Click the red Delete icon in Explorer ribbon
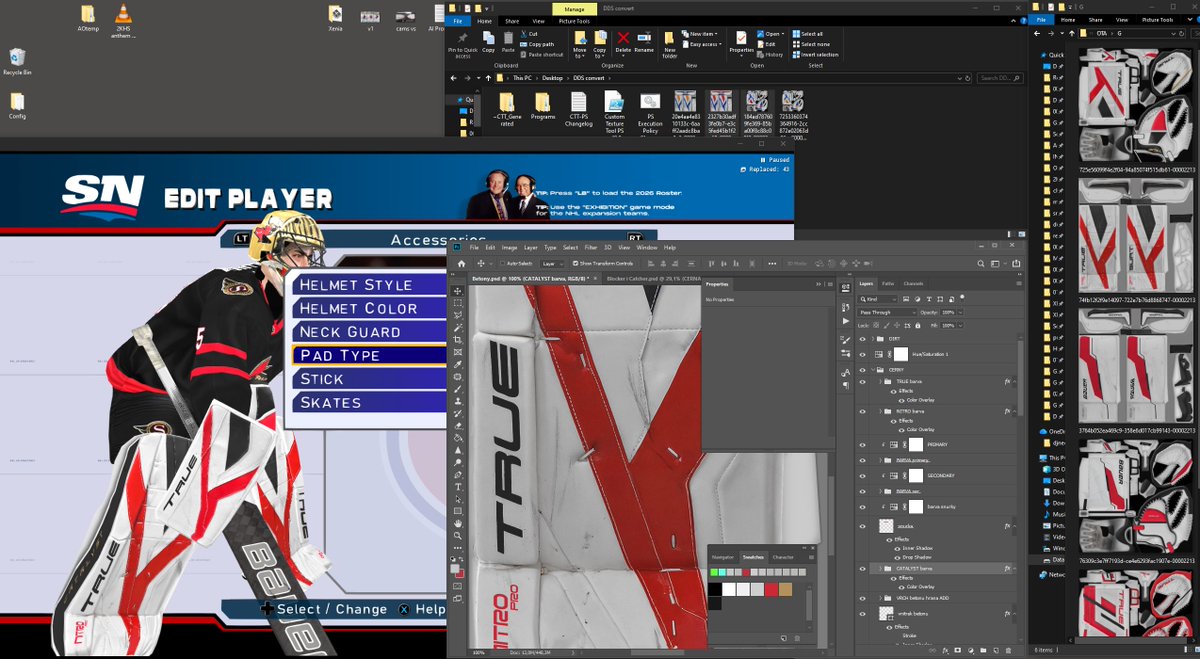 tap(624, 38)
